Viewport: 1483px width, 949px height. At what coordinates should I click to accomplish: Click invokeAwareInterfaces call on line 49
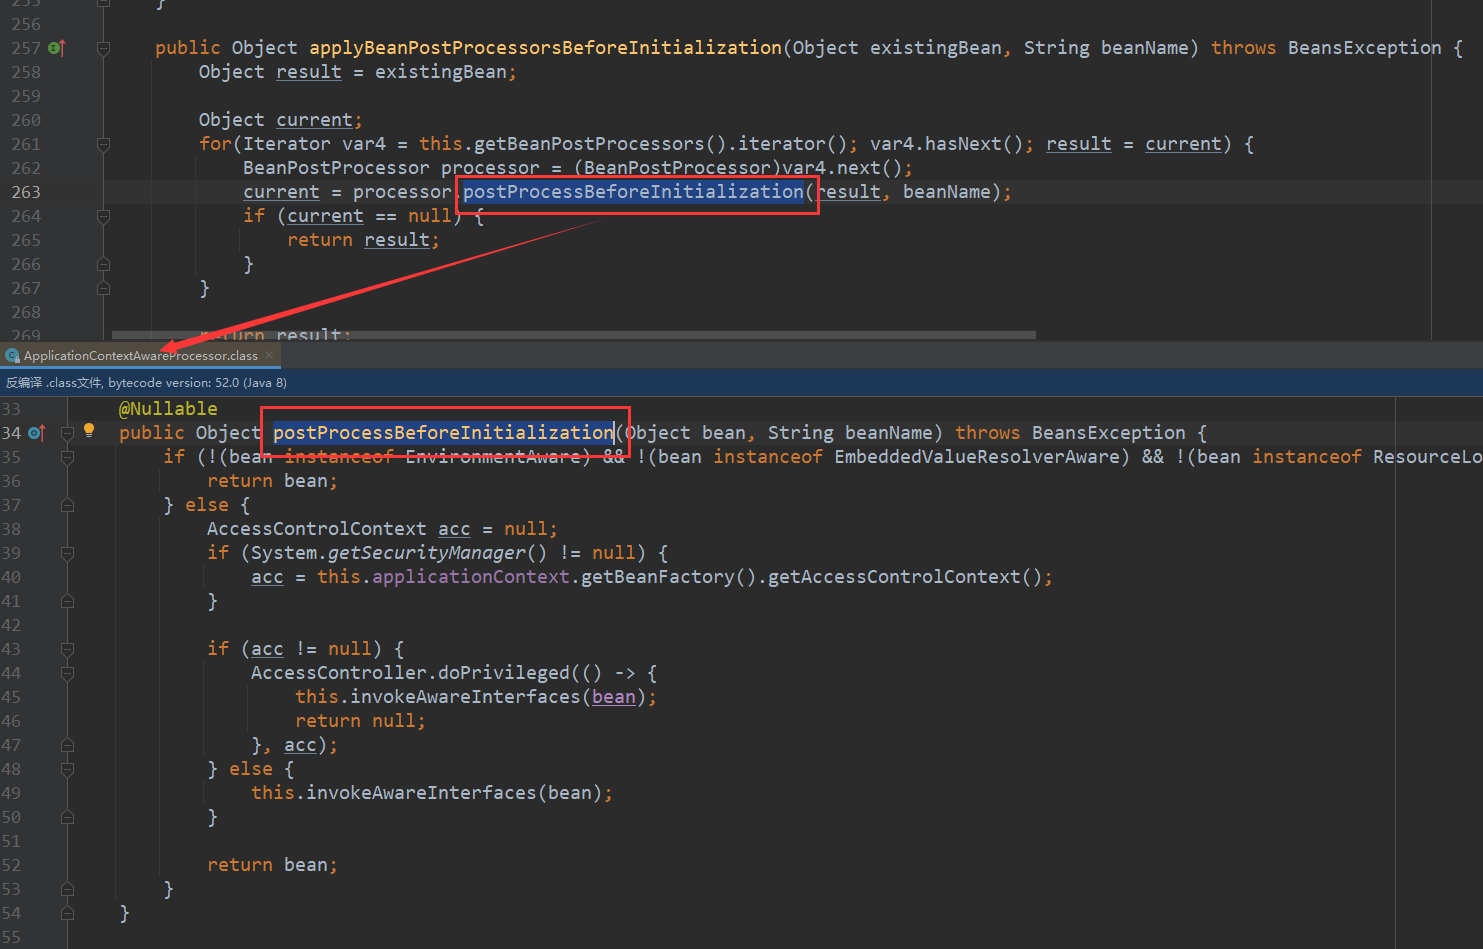tap(421, 793)
